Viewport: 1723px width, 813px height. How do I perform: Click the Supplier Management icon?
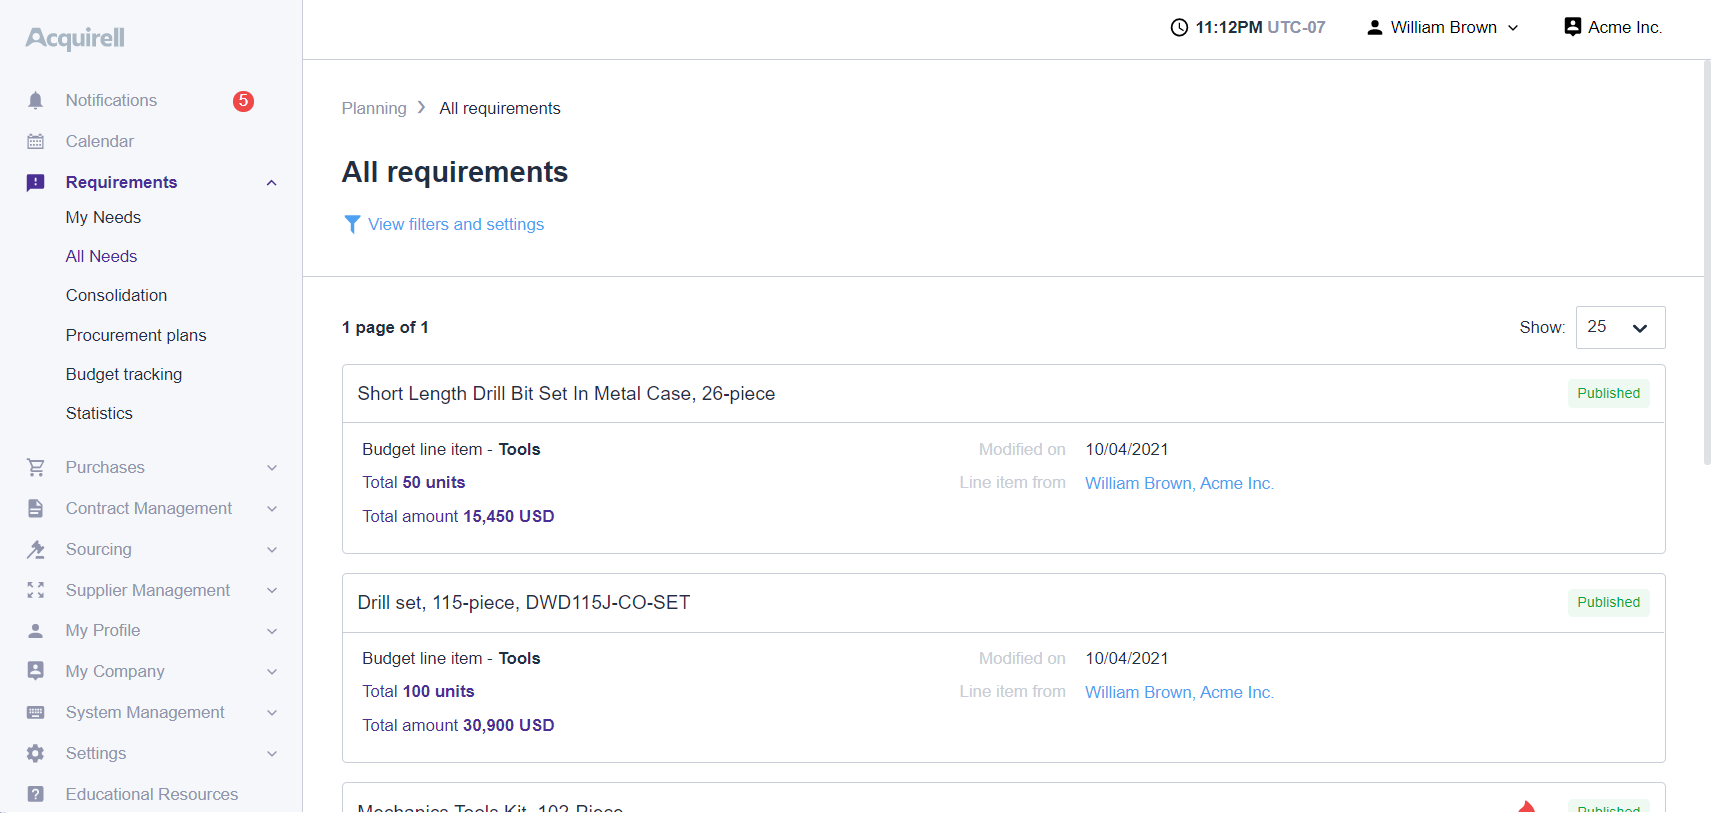point(36,590)
